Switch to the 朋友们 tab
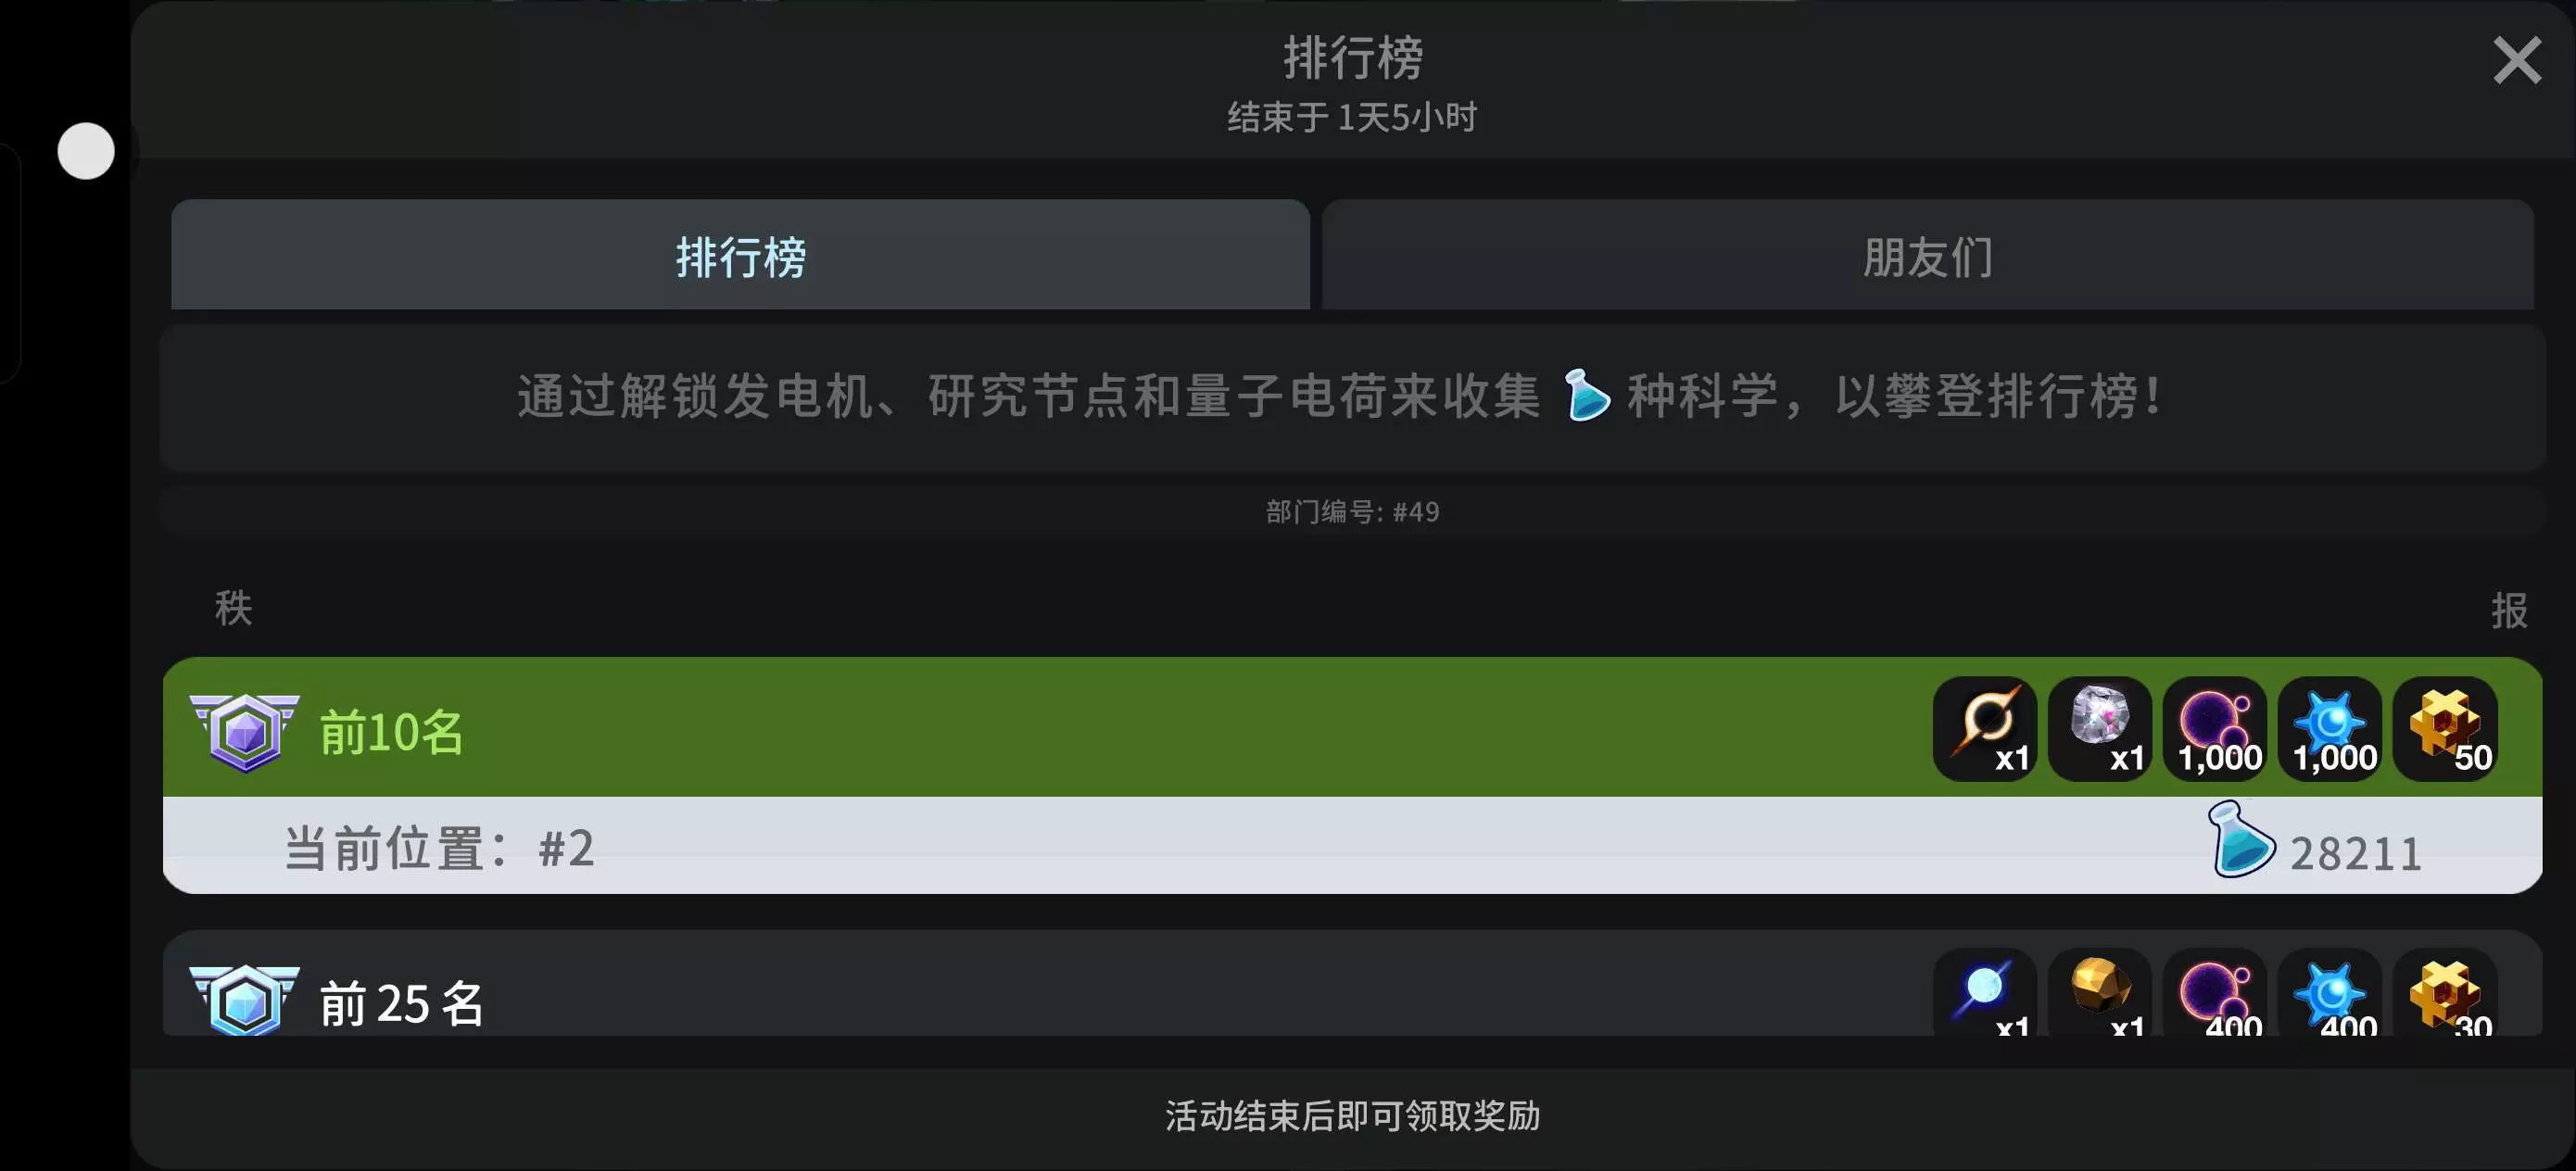Image resolution: width=2576 pixels, height=1171 pixels. pos(1928,255)
